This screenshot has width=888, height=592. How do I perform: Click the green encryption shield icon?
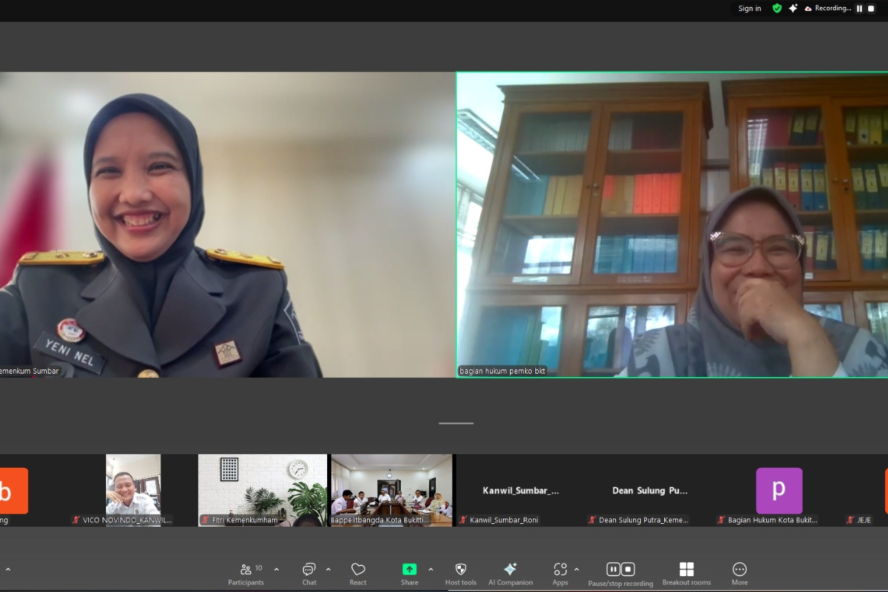click(777, 8)
